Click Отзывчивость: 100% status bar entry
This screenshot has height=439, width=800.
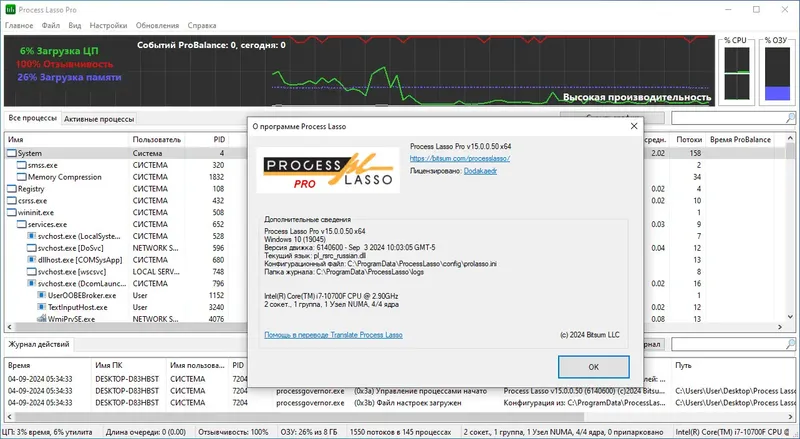pyautogui.click(x=233, y=432)
